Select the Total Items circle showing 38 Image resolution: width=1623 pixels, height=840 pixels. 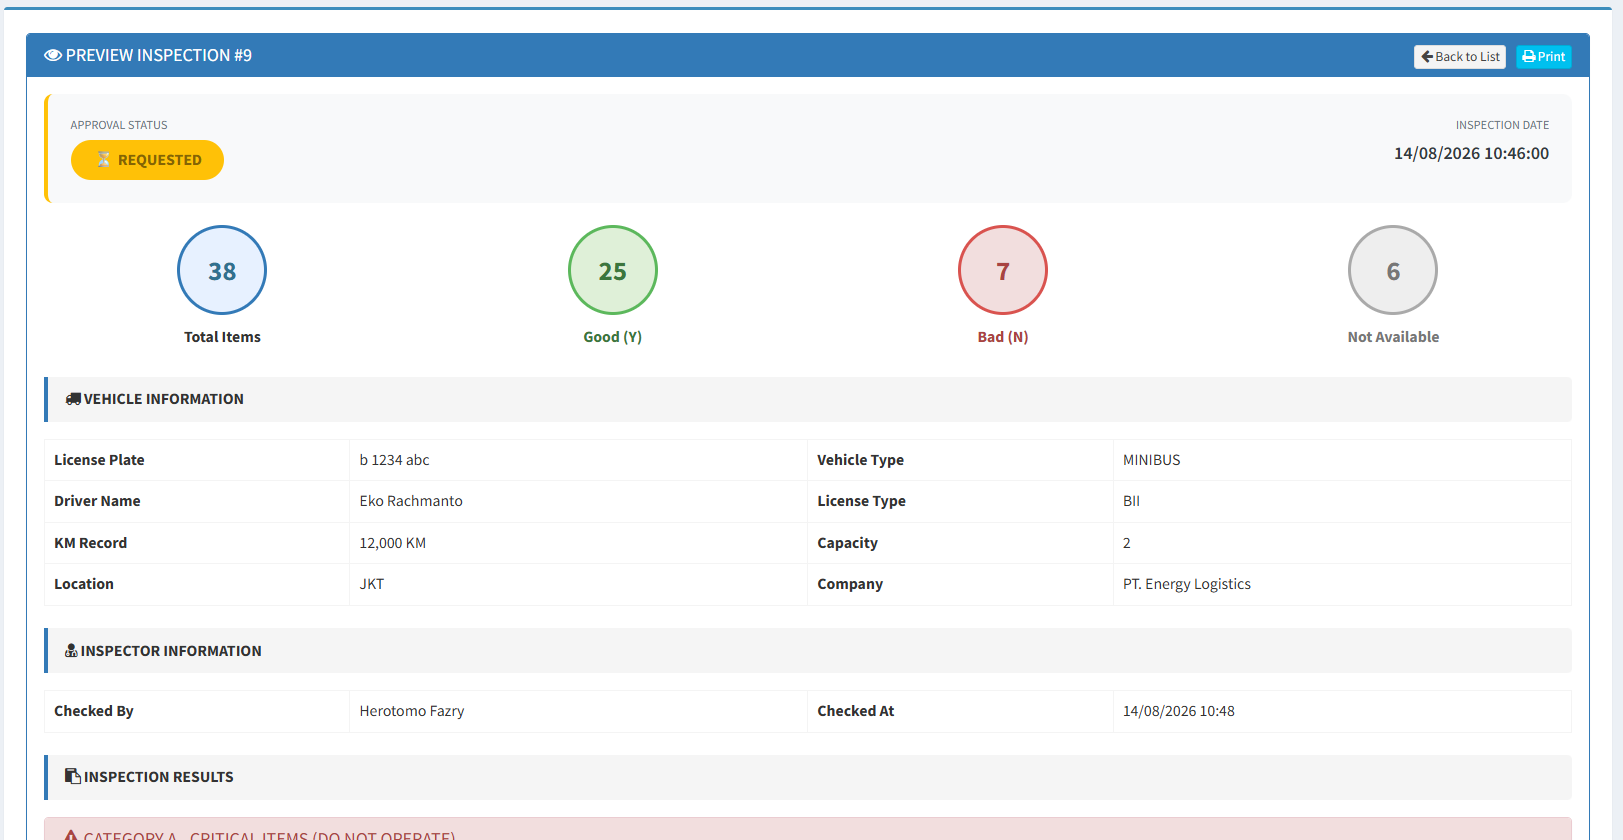(222, 270)
